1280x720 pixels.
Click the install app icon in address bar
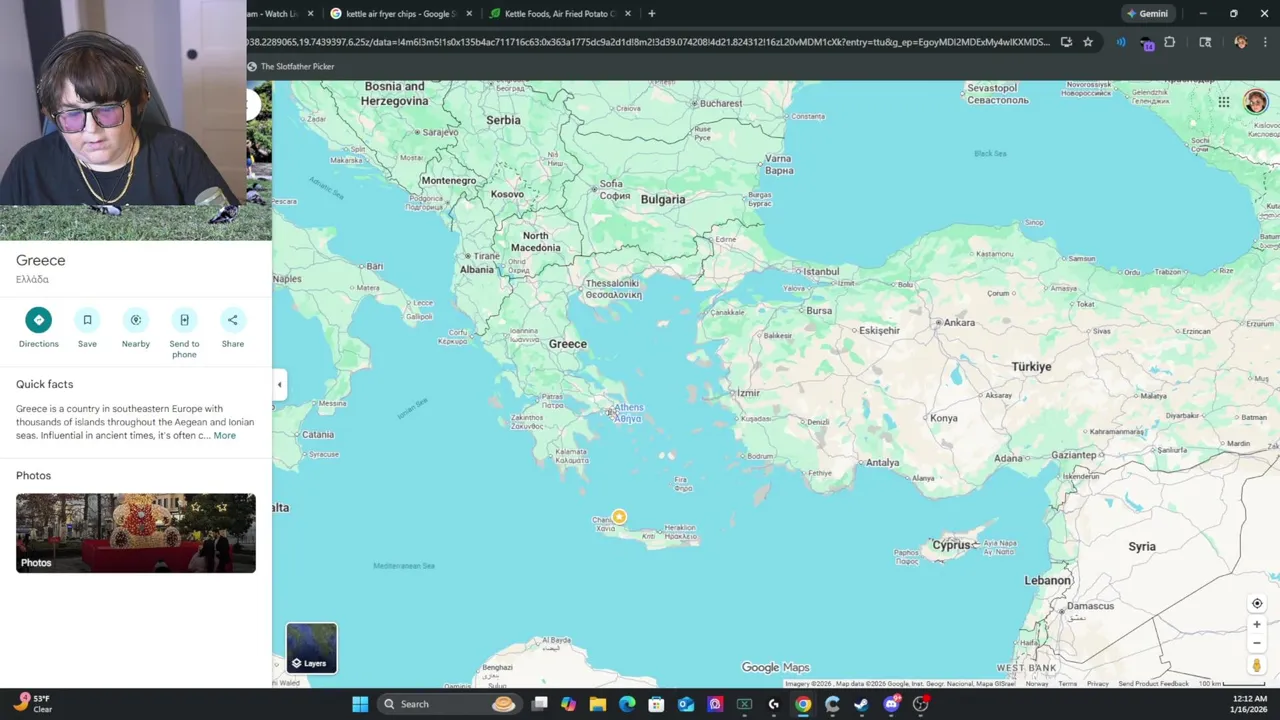(1066, 42)
